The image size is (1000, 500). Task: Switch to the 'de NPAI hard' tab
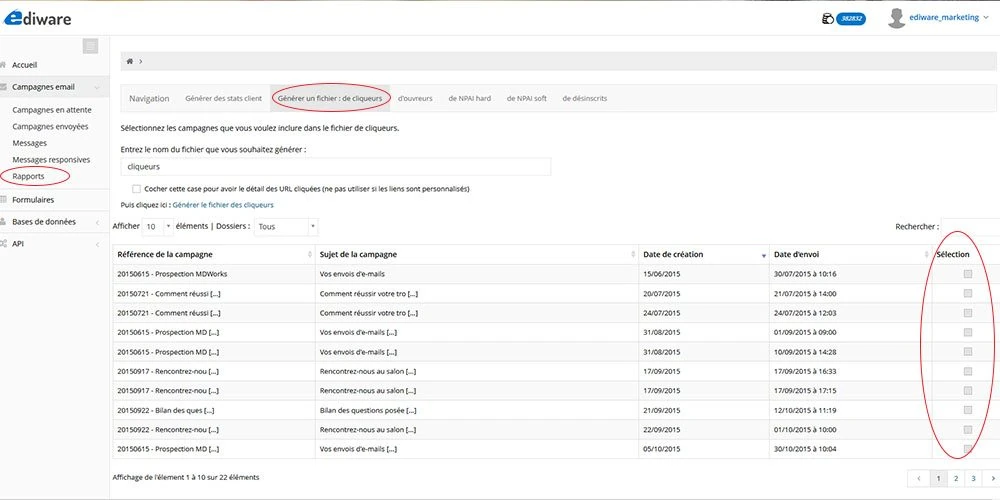pos(469,98)
